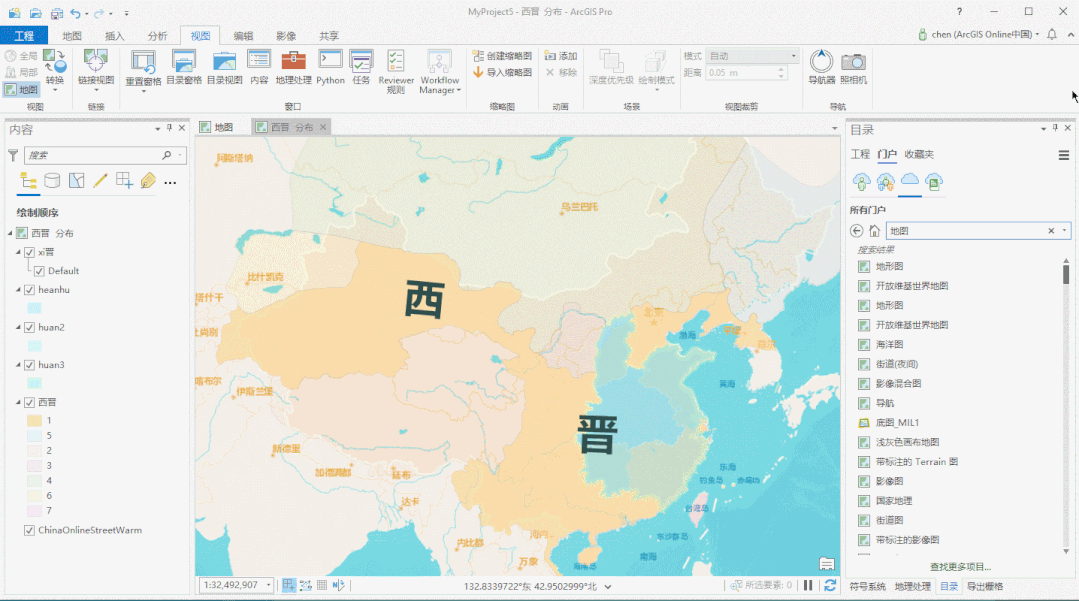Click Create Thumbnail (创建缩略图) button
This screenshot has height=601, width=1079.
[503, 56]
